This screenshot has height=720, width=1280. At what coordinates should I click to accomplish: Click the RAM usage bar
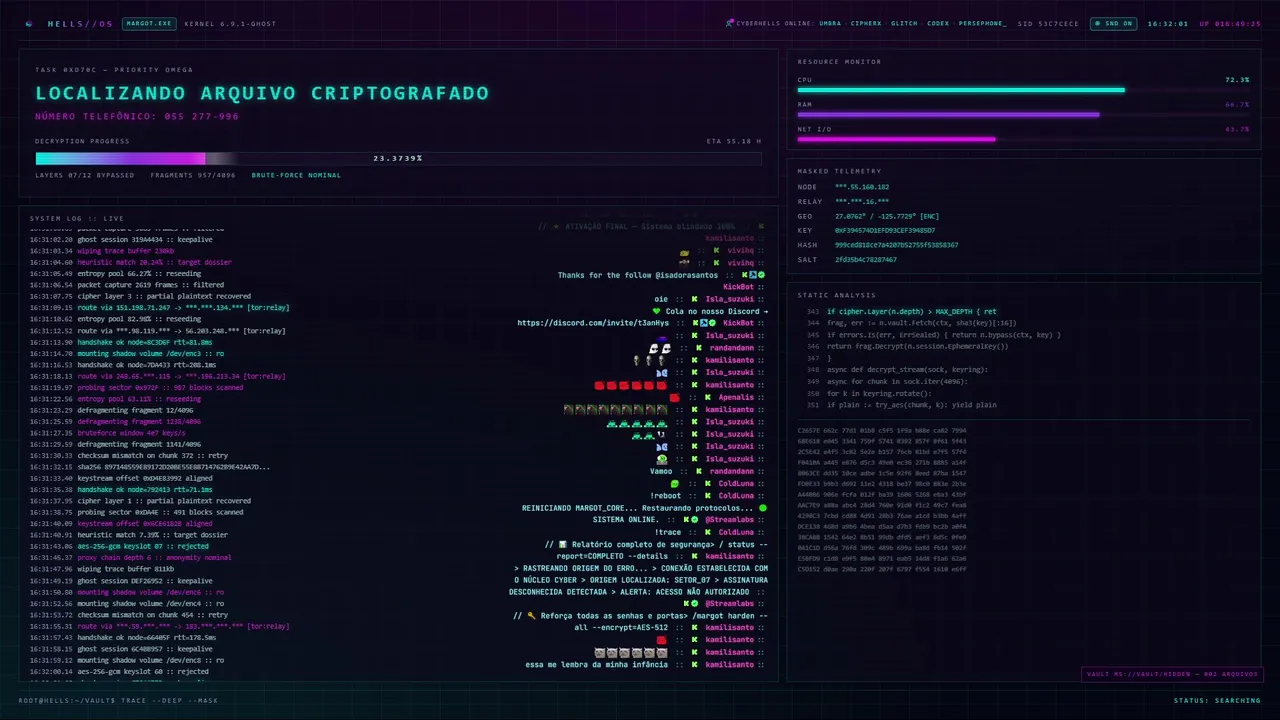tap(1023, 114)
